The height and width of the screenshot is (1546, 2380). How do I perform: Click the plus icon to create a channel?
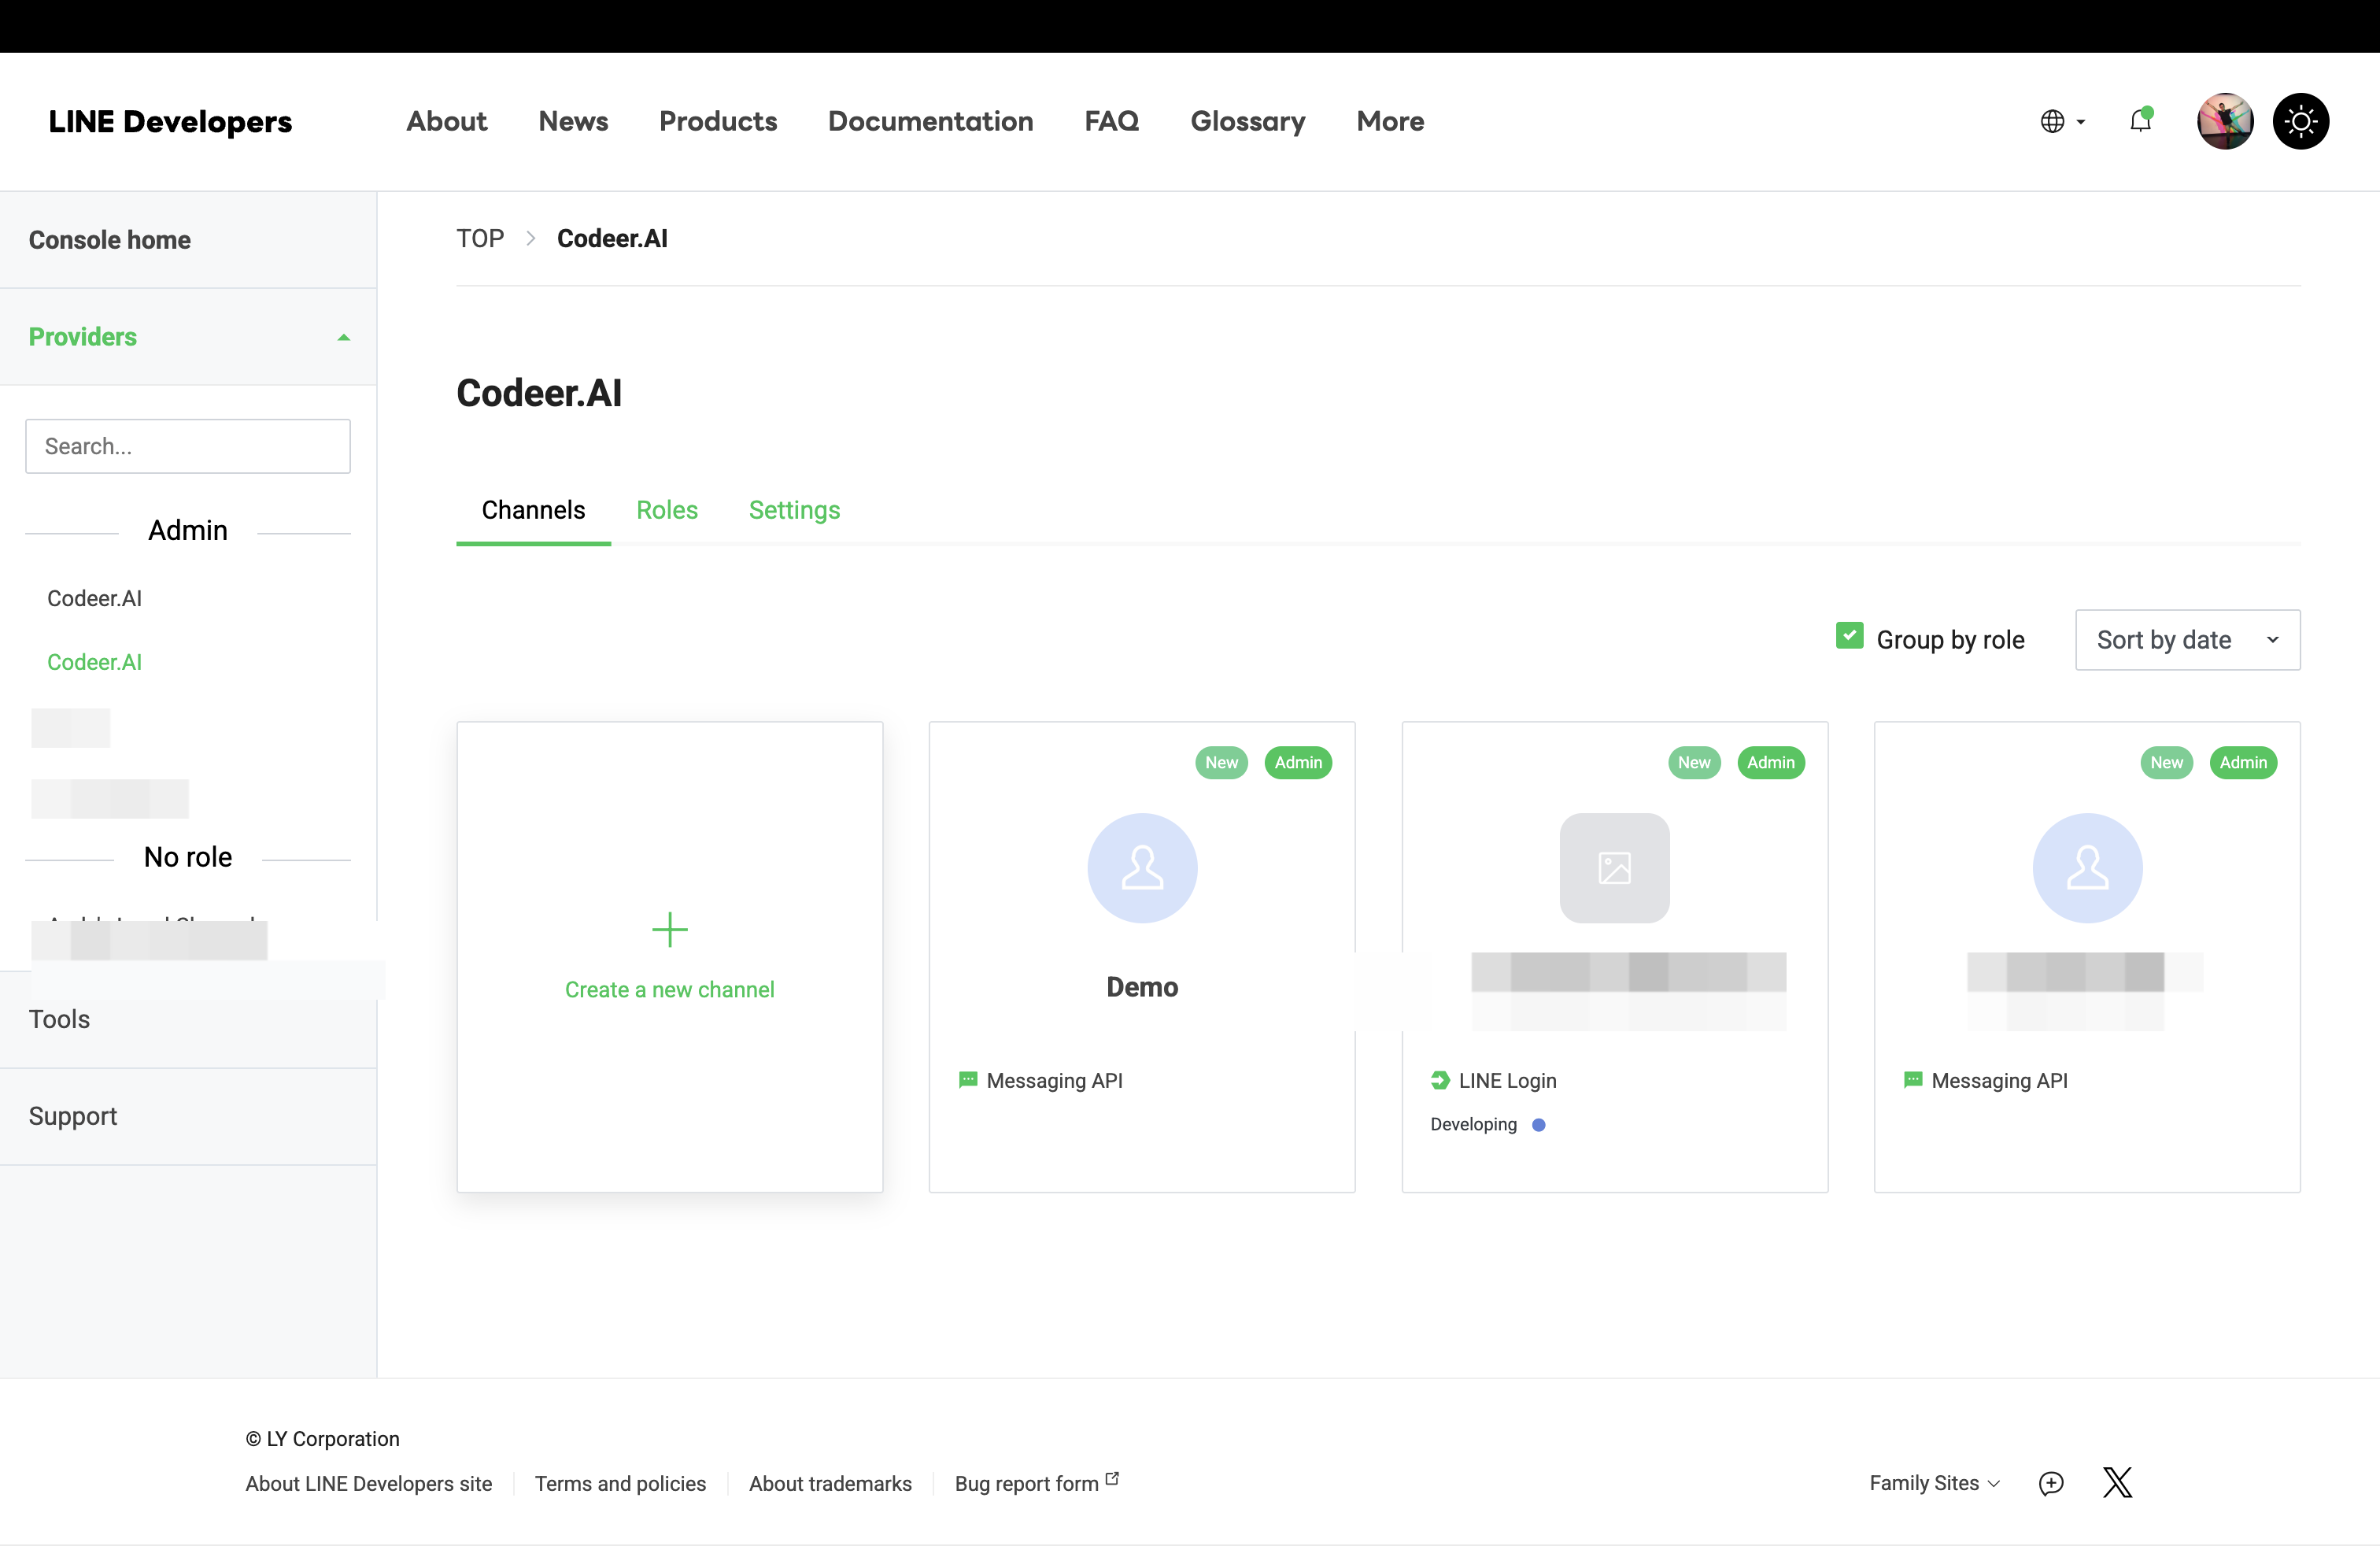[669, 929]
